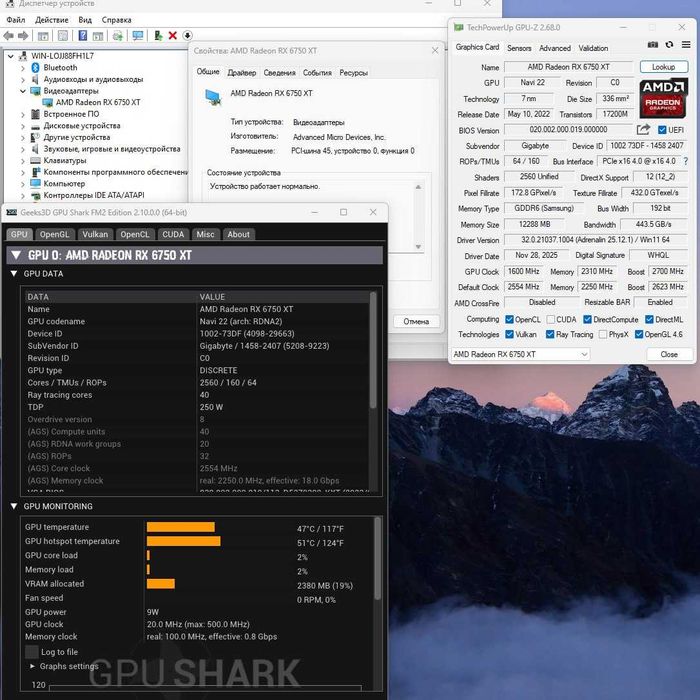Toggle the Vulkan checkbox in GPU-Z Technologies
This screenshot has height=700, width=700.
point(509,334)
